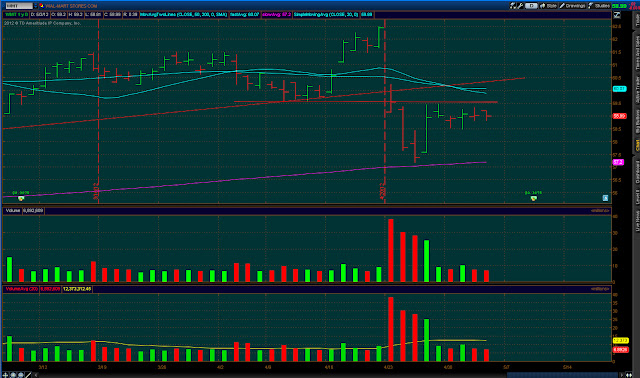
Task: Click the magenta slow average line
Action: coord(245,179)
